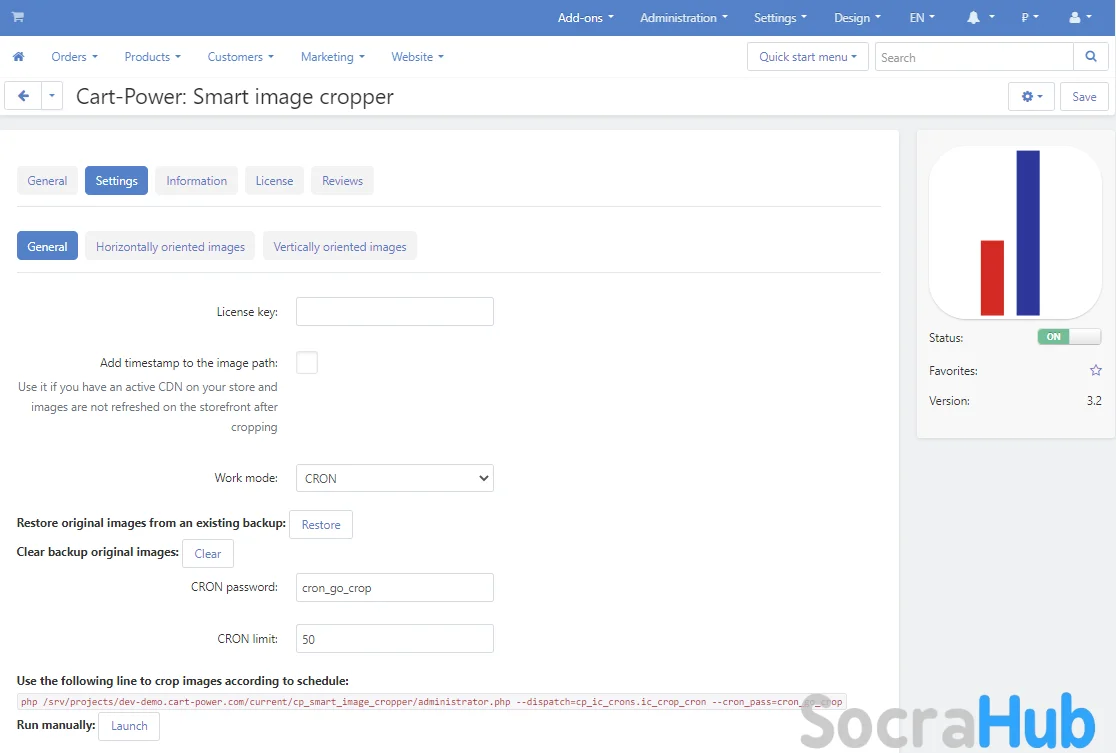Click the back arrow button
The width and height of the screenshot is (1116, 753).
(23, 96)
